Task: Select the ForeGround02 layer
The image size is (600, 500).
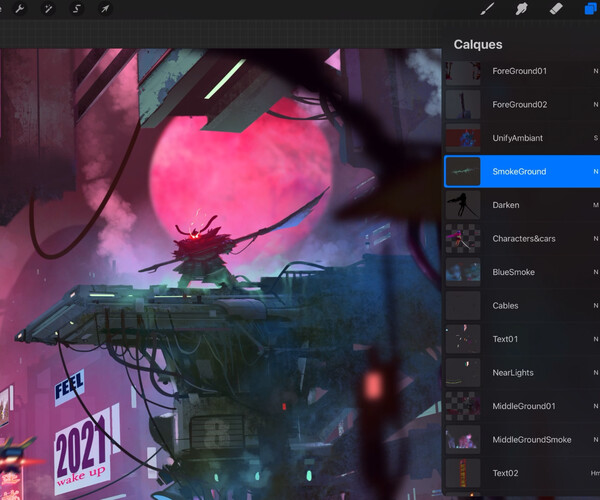Action: pos(522,104)
